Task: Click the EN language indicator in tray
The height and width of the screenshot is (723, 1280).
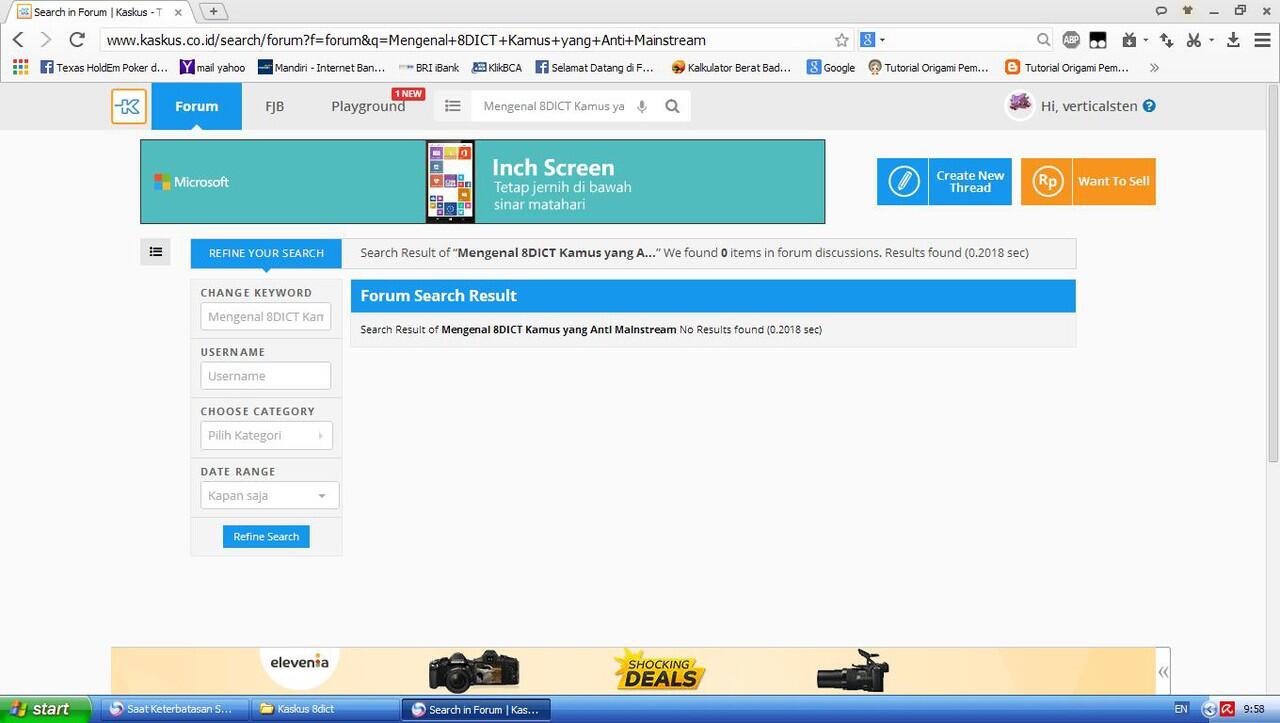Action: point(1181,709)
